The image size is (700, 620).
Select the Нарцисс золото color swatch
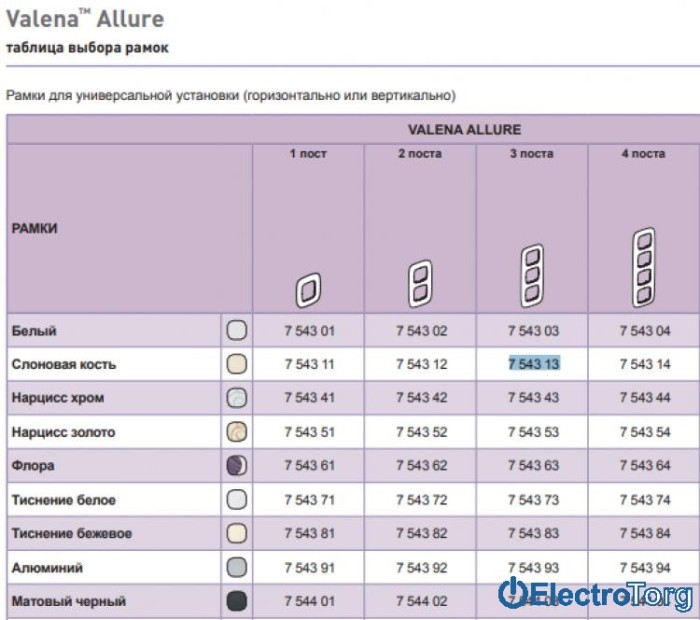pyautogui.click(x=237, y=432)
